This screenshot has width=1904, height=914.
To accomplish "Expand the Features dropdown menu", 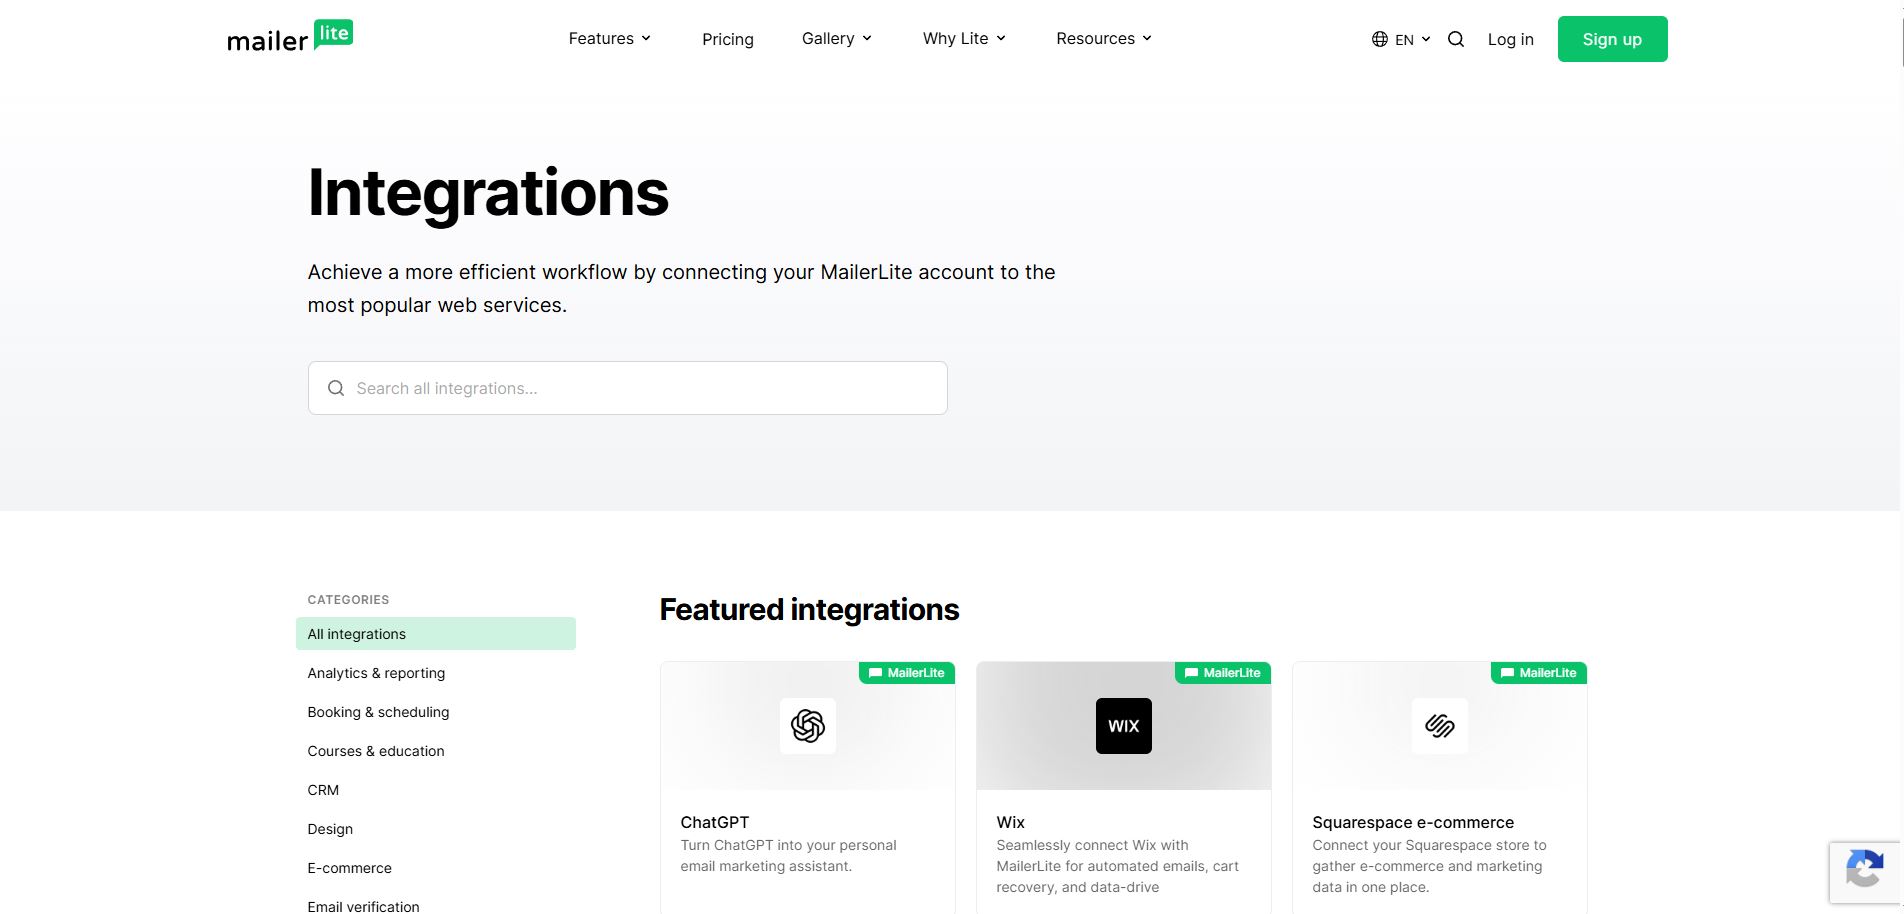I will (x=610, y=38).
